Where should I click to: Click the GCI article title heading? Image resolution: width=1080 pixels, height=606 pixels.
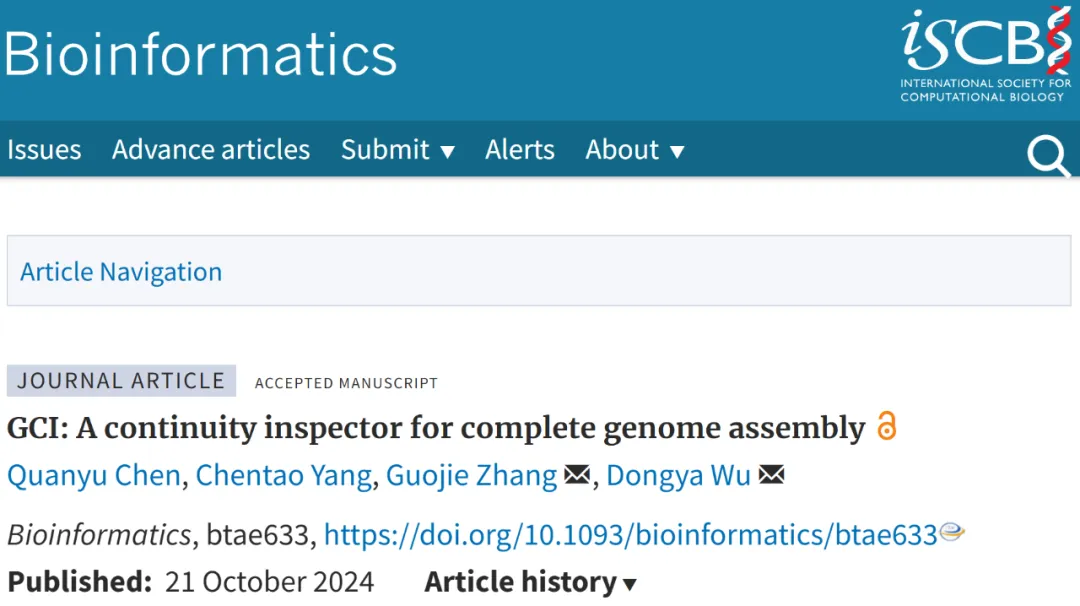(x=435, y=428)
